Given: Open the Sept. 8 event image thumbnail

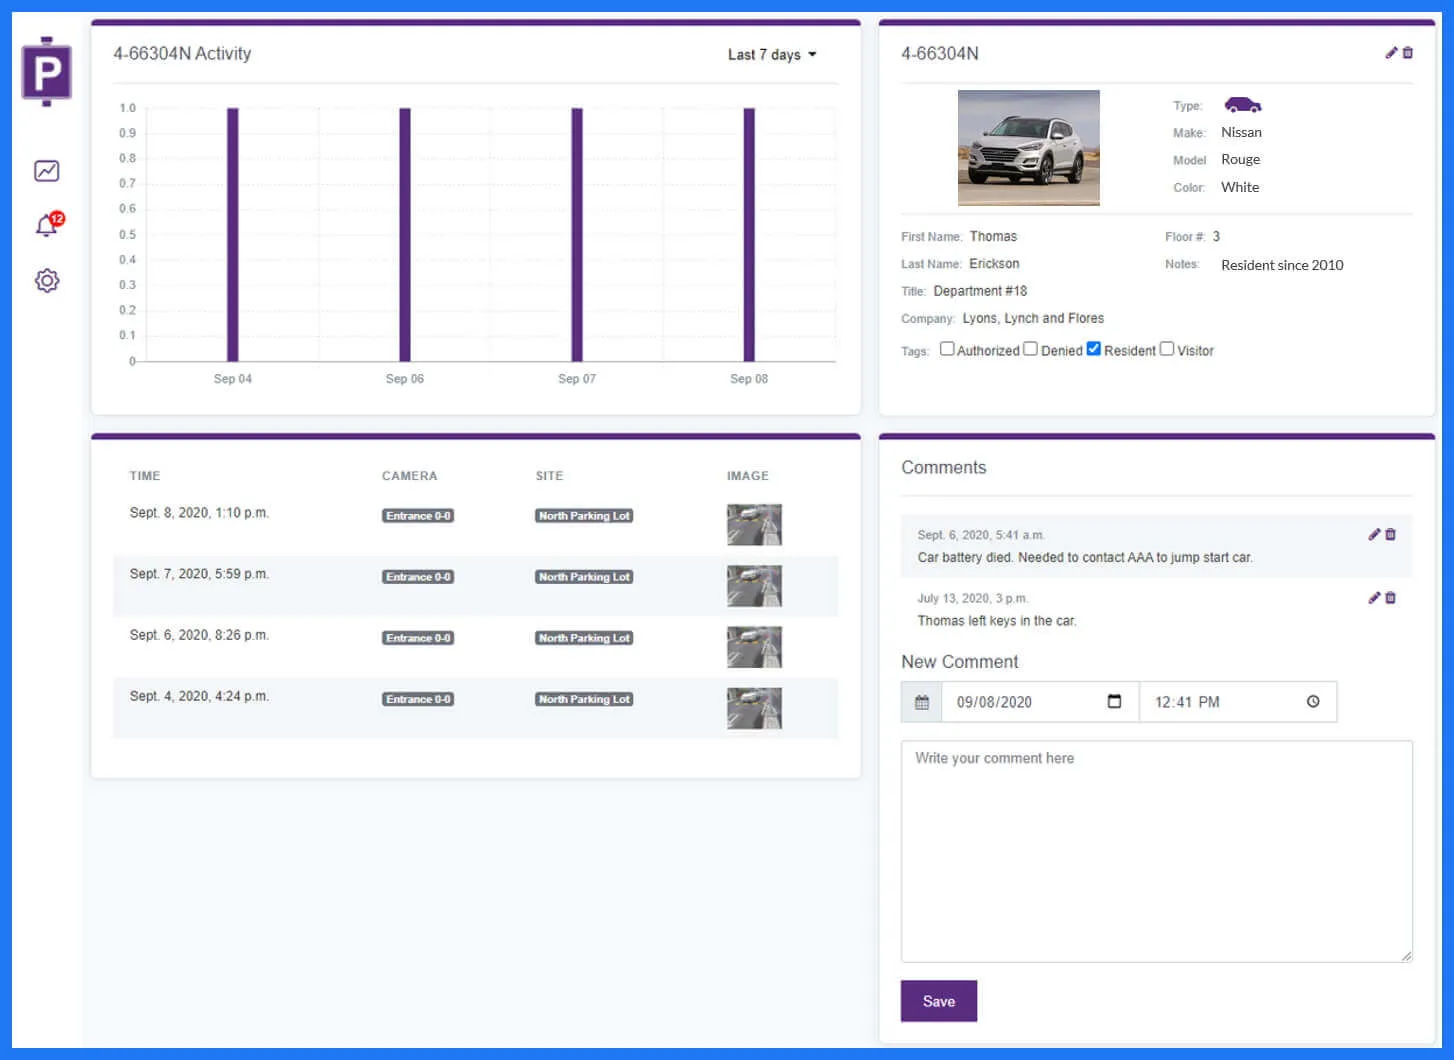Looking at the screenshot, I should point(753,524).
